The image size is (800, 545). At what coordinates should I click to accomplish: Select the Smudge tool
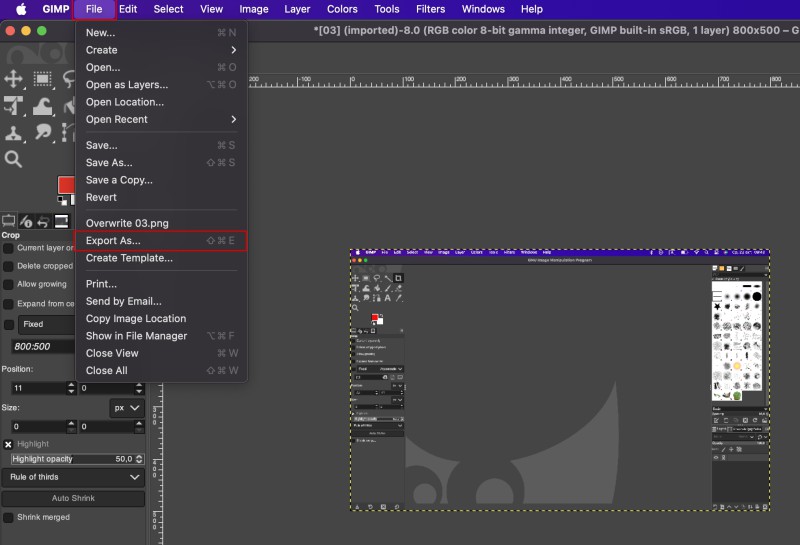point(43,133)
